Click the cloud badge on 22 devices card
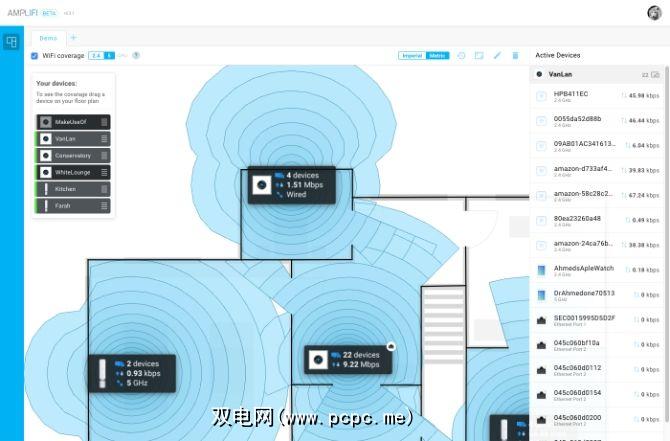 tap(391, 347)
